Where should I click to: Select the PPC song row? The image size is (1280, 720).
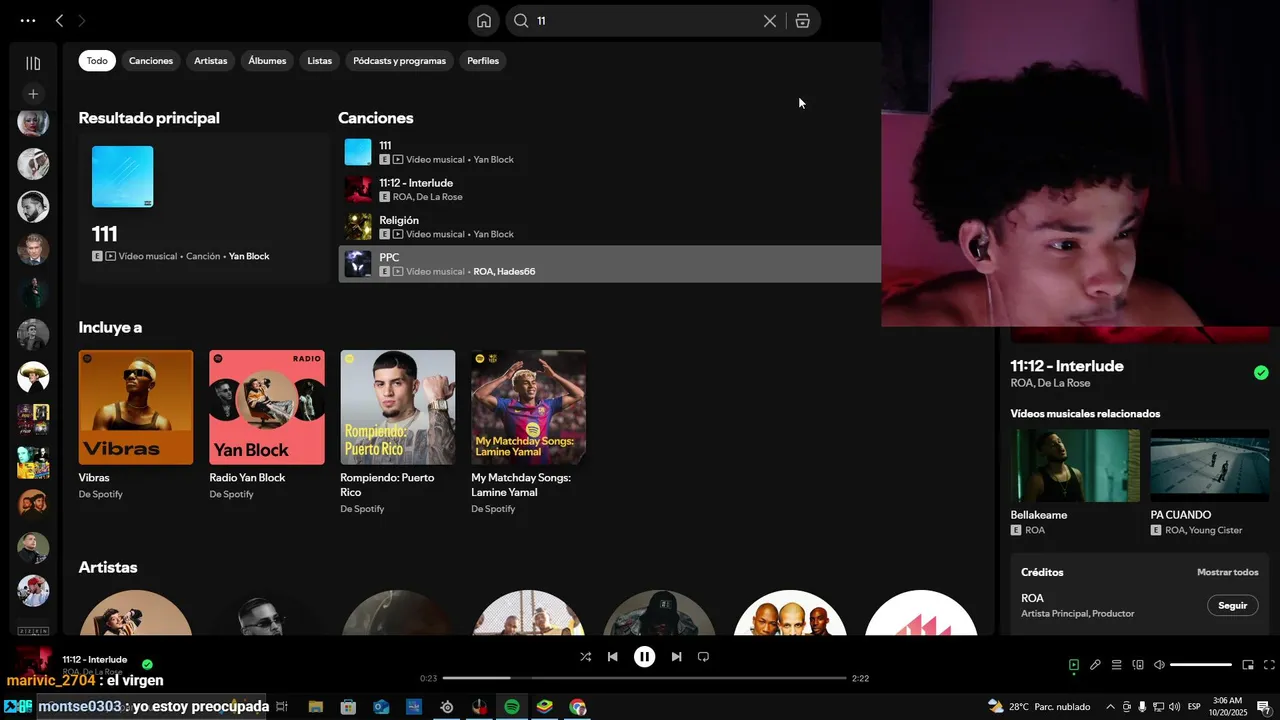pos(610,264)
